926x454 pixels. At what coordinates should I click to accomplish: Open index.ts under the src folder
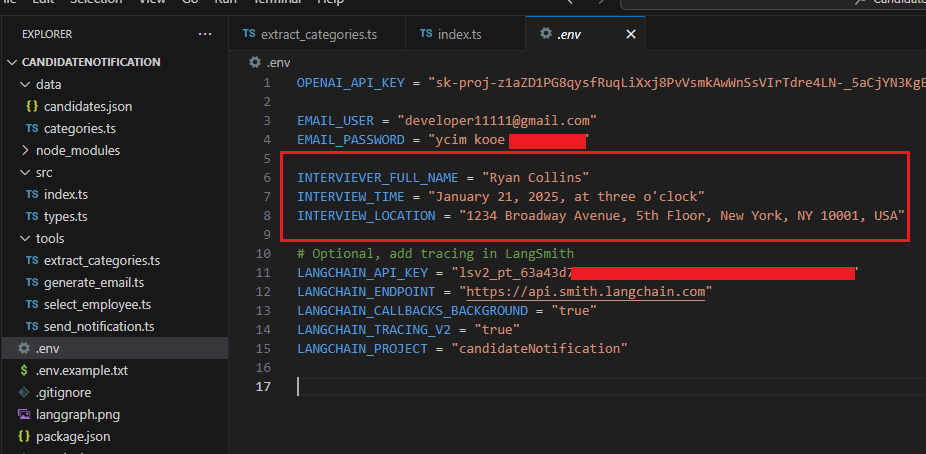pos(66,194)
